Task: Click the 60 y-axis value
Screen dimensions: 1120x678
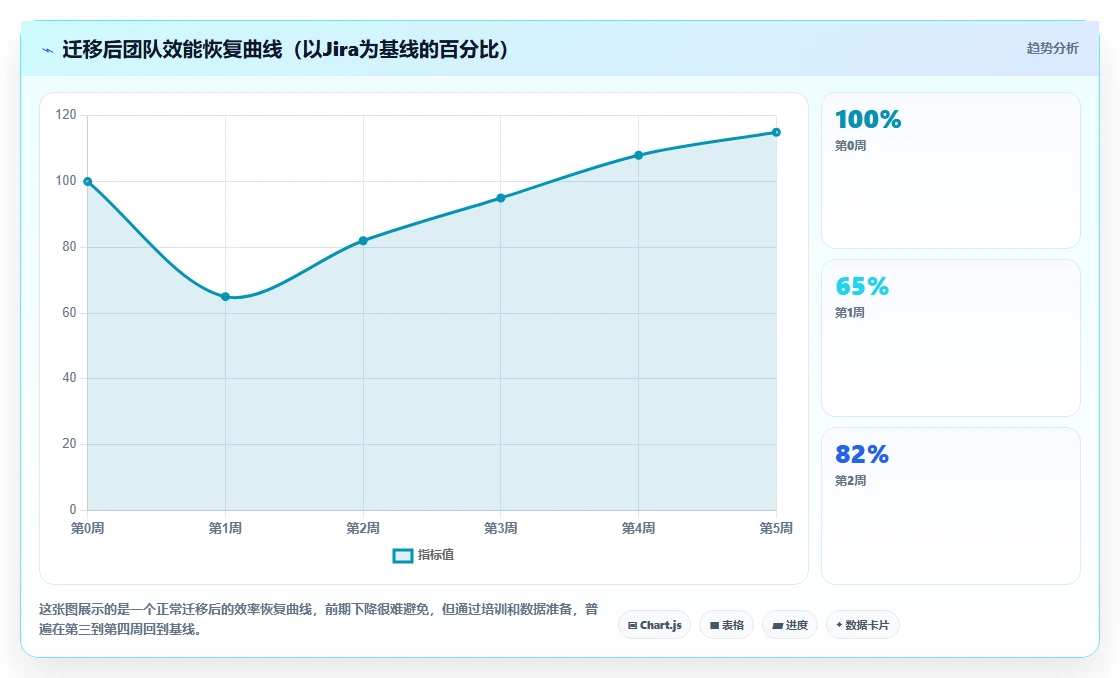Action: coord(69,312)
